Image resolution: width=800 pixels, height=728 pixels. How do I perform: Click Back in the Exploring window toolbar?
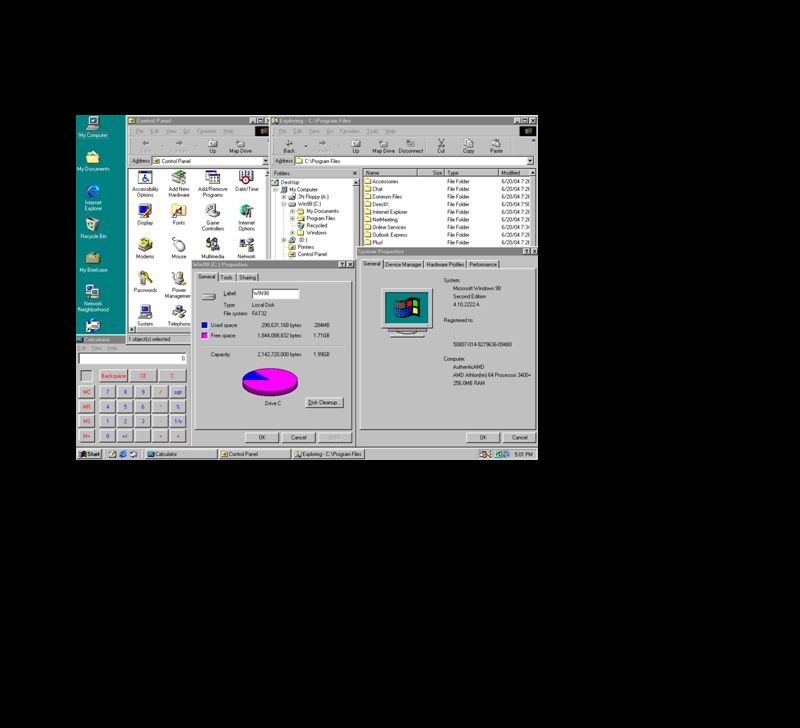point(289,146)
